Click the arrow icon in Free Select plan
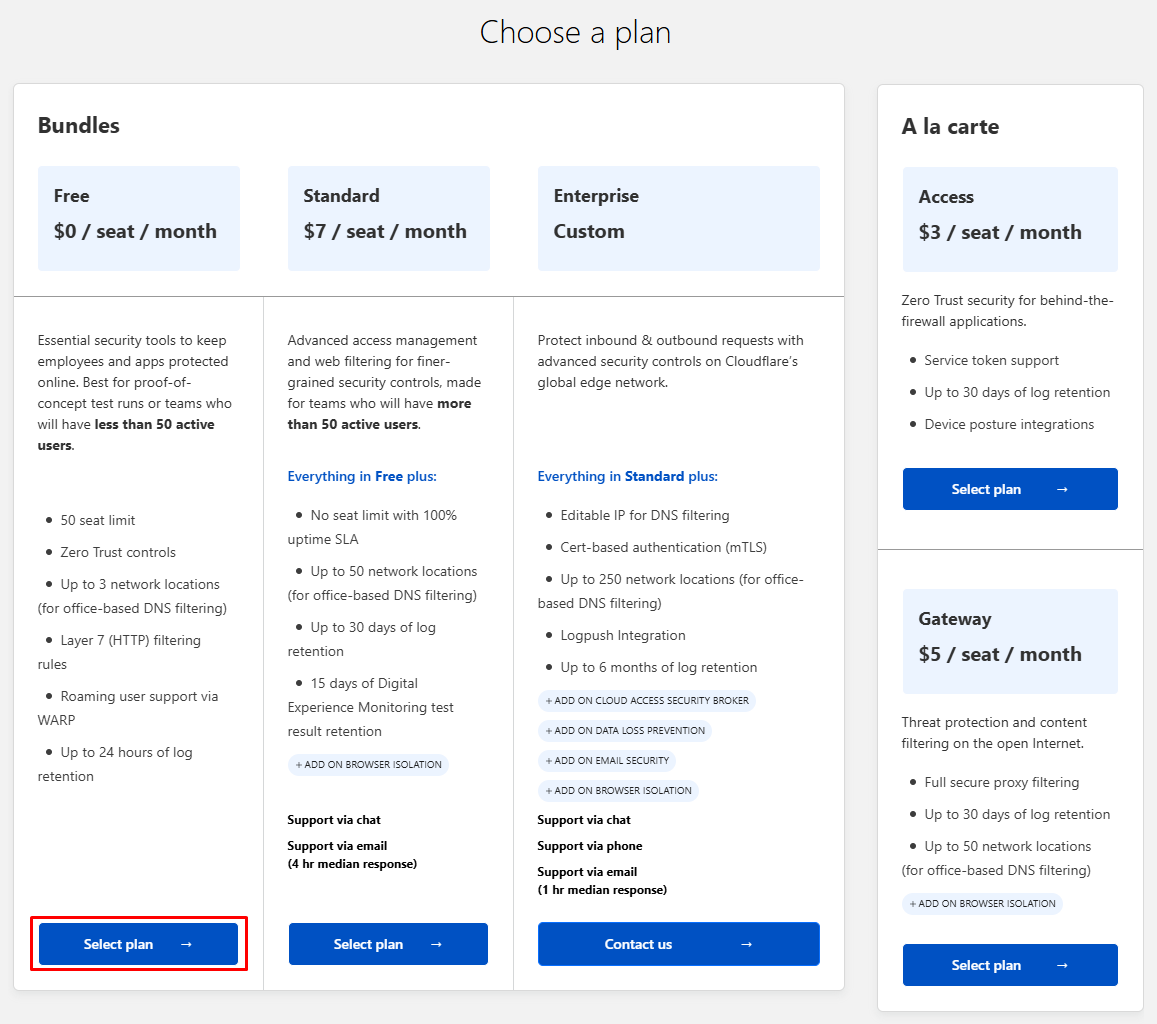This screenshot has width=1157, height=1024. [186, 944]
